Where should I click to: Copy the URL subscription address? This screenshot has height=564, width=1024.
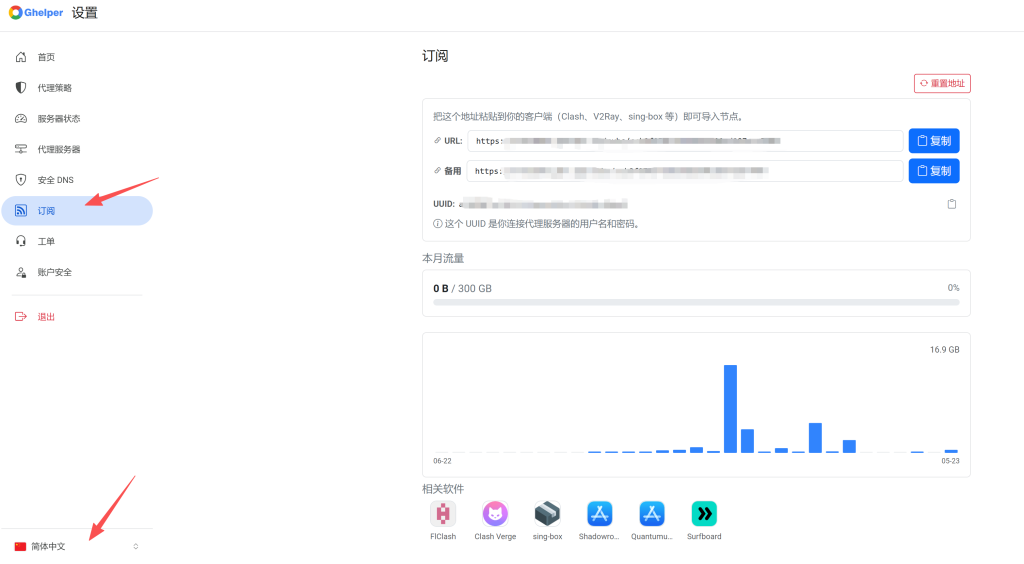click(934, 140)
